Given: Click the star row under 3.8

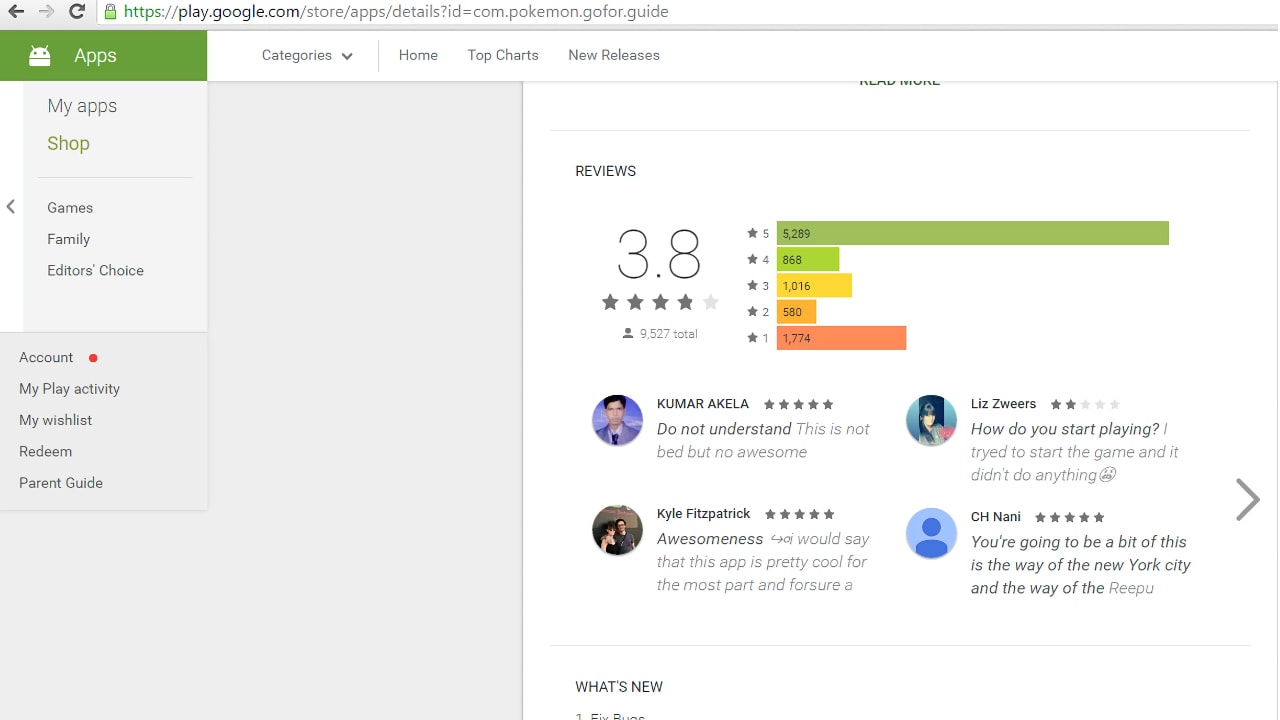Looking at the screenshot, I should pos(660,302).
